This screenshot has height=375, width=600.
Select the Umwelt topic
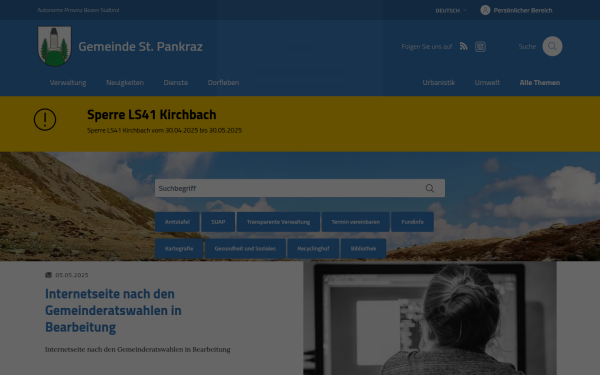coord(487,82)
